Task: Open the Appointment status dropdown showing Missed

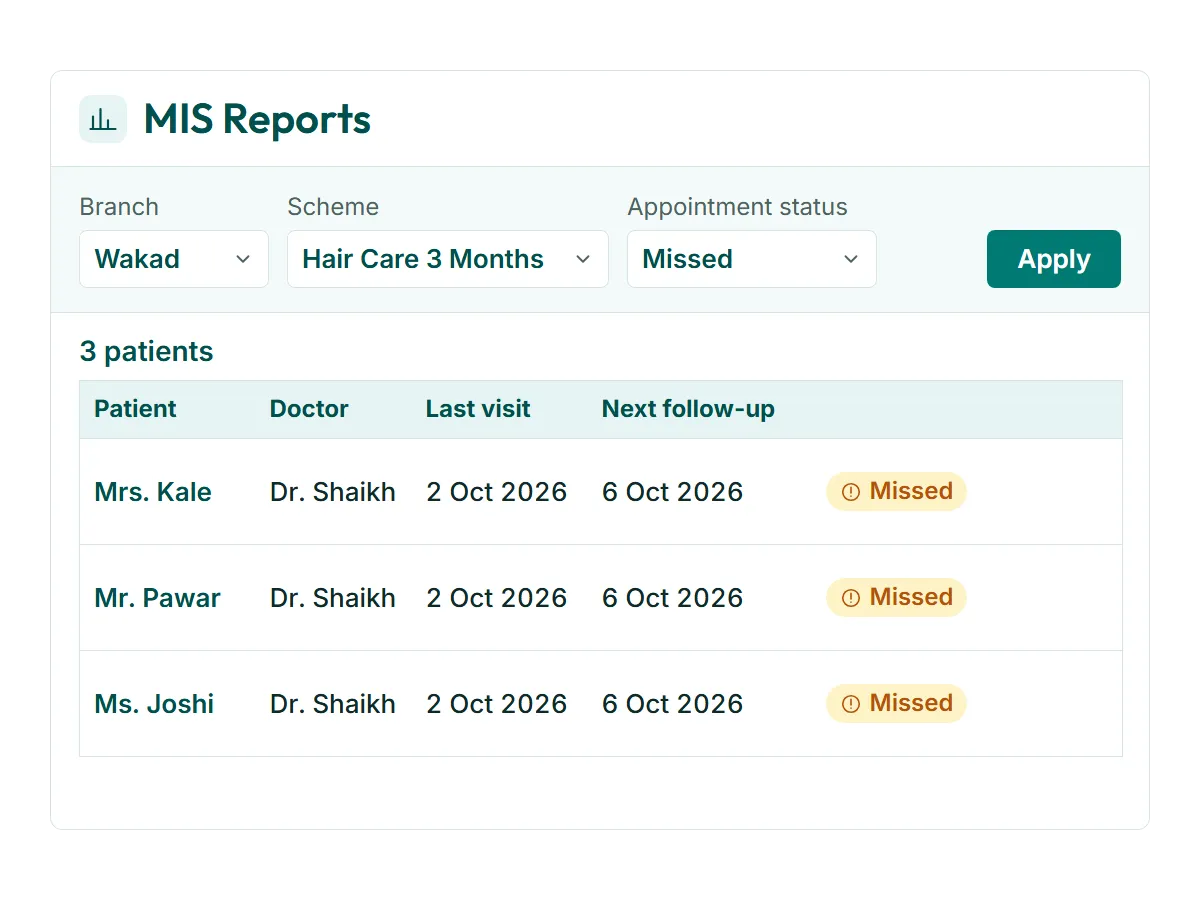Action: [x=752, y=259]
